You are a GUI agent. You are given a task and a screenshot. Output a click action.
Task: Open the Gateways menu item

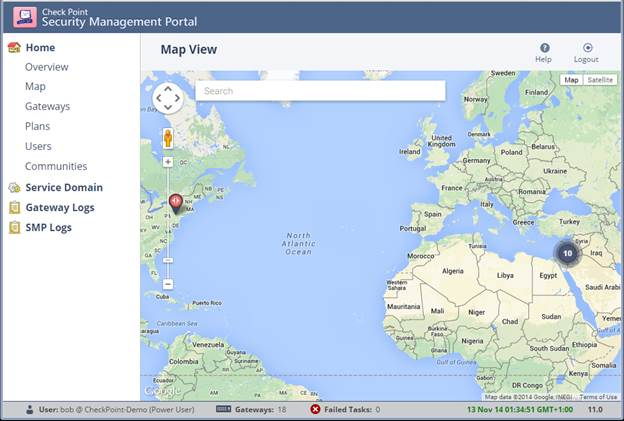47,106
